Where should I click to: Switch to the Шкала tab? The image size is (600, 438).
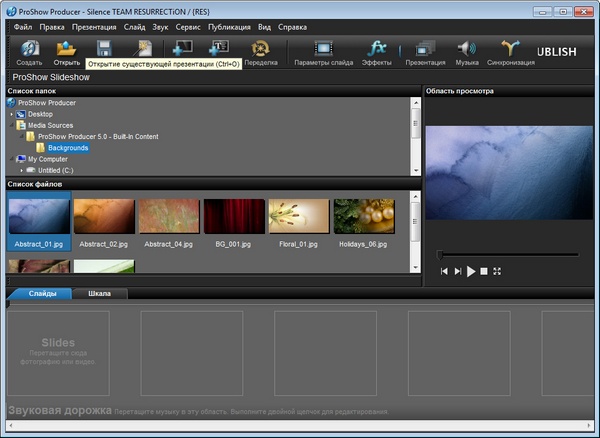(x=100, y=294)
